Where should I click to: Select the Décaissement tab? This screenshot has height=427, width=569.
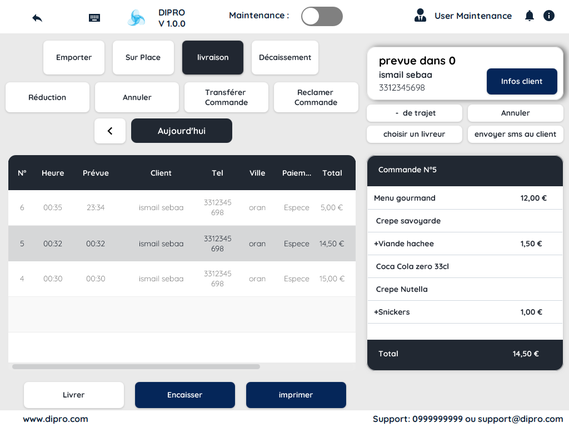tap(285, 57)
